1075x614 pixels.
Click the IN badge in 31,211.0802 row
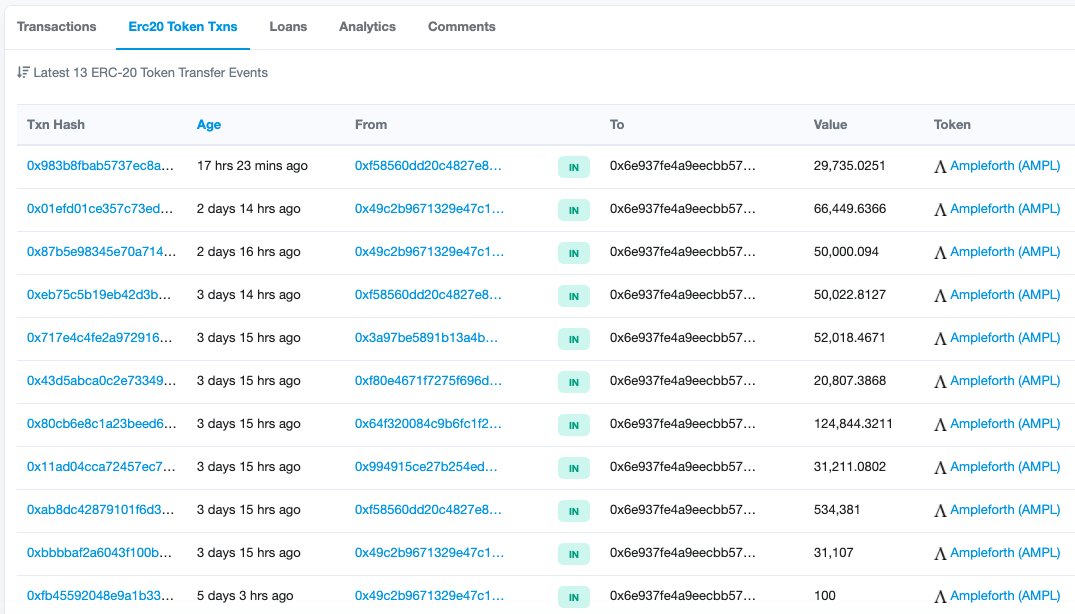[574, 468]
